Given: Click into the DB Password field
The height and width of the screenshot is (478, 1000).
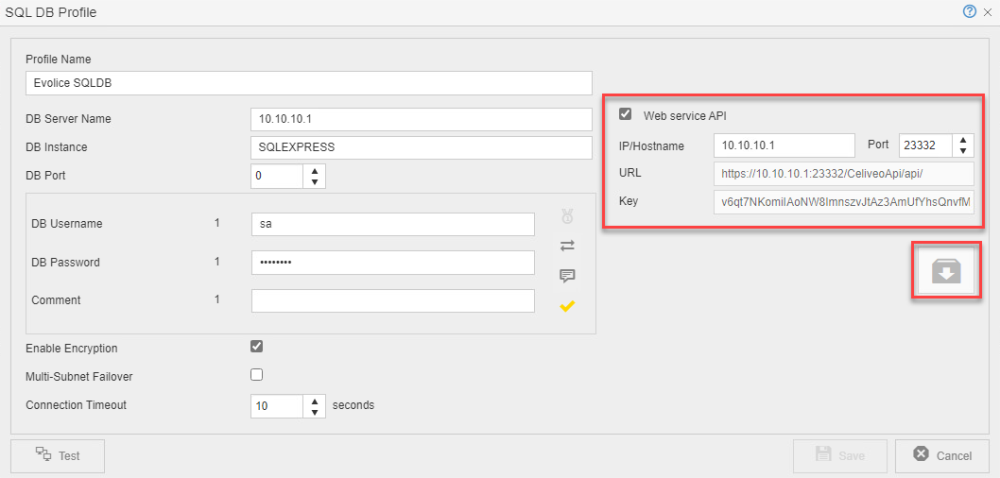Looking at the screenshot, I should click(x=392, y=262).
